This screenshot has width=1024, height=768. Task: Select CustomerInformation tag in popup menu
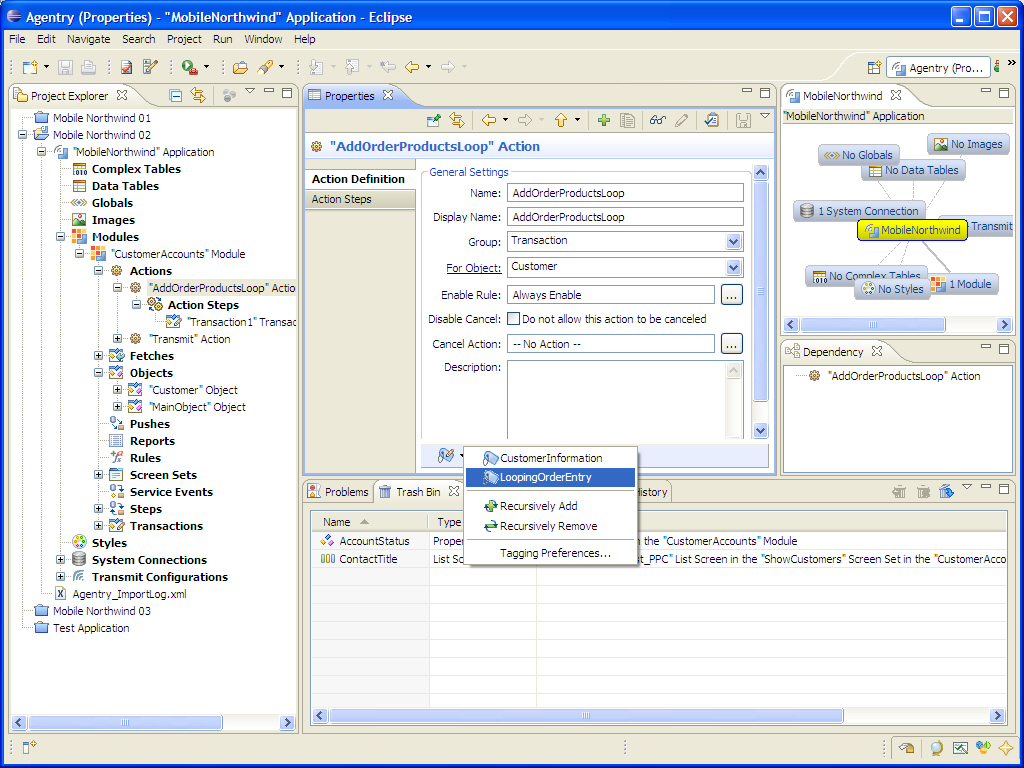point(550,458)
